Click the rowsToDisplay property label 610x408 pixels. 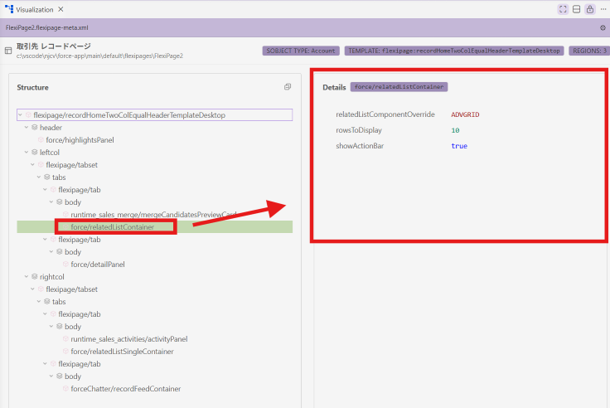pyautogui.click(x=359, y=130)
